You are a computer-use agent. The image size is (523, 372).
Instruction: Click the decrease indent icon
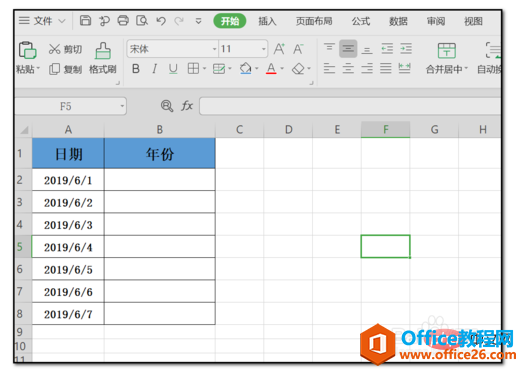[387, 49]
